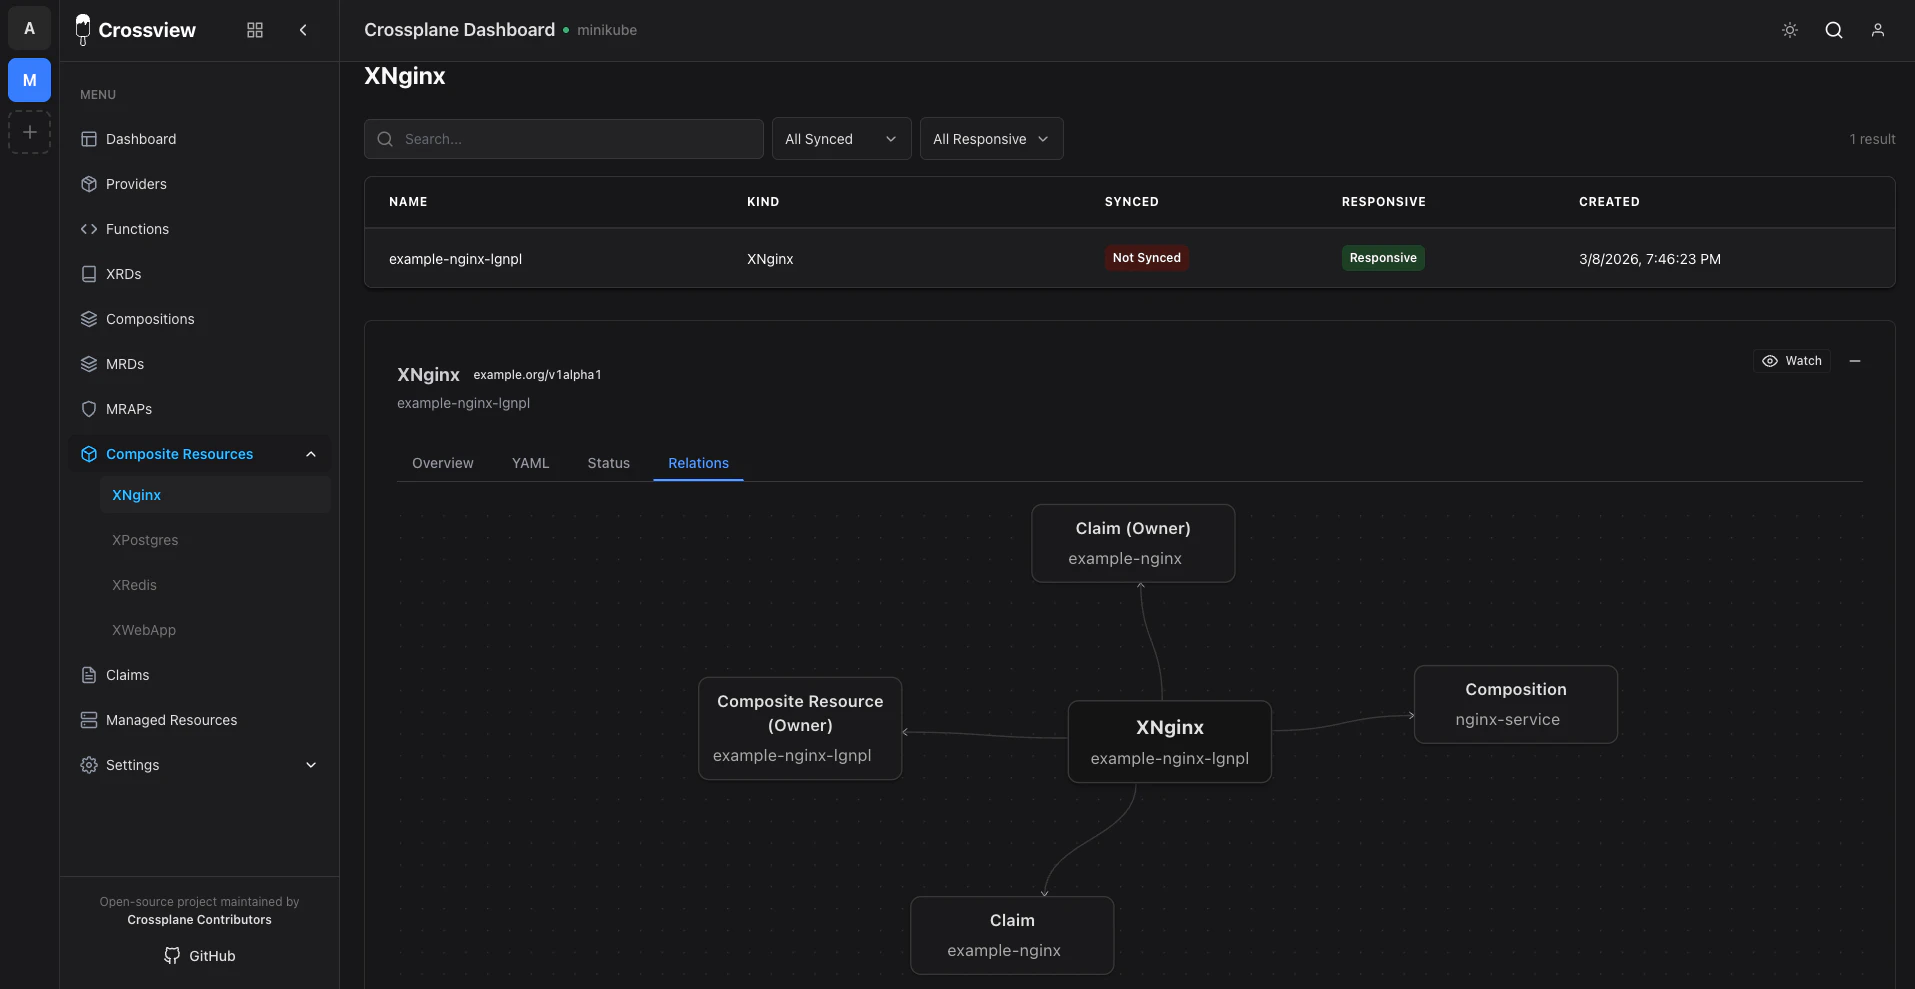Click the Responsive status badge
Viewport: 1915px width, 989px height.
click(1383, 258)
